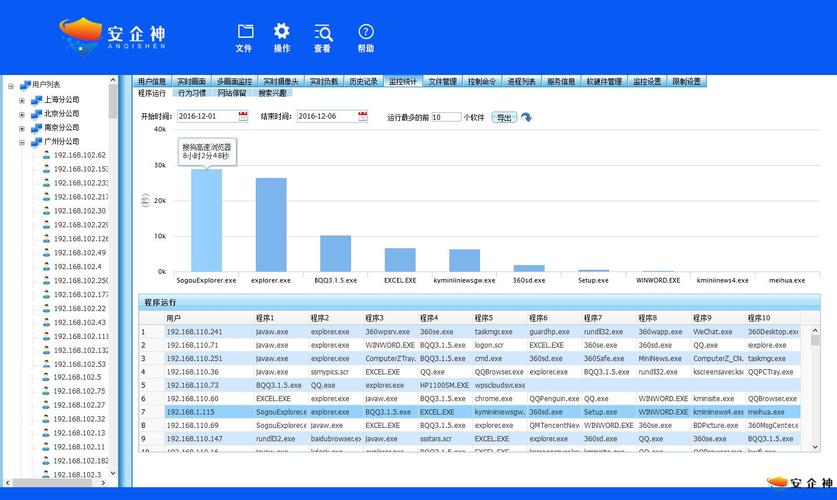
Task: Click the user icon for 192.168.102.43
Action: point(46,322)
